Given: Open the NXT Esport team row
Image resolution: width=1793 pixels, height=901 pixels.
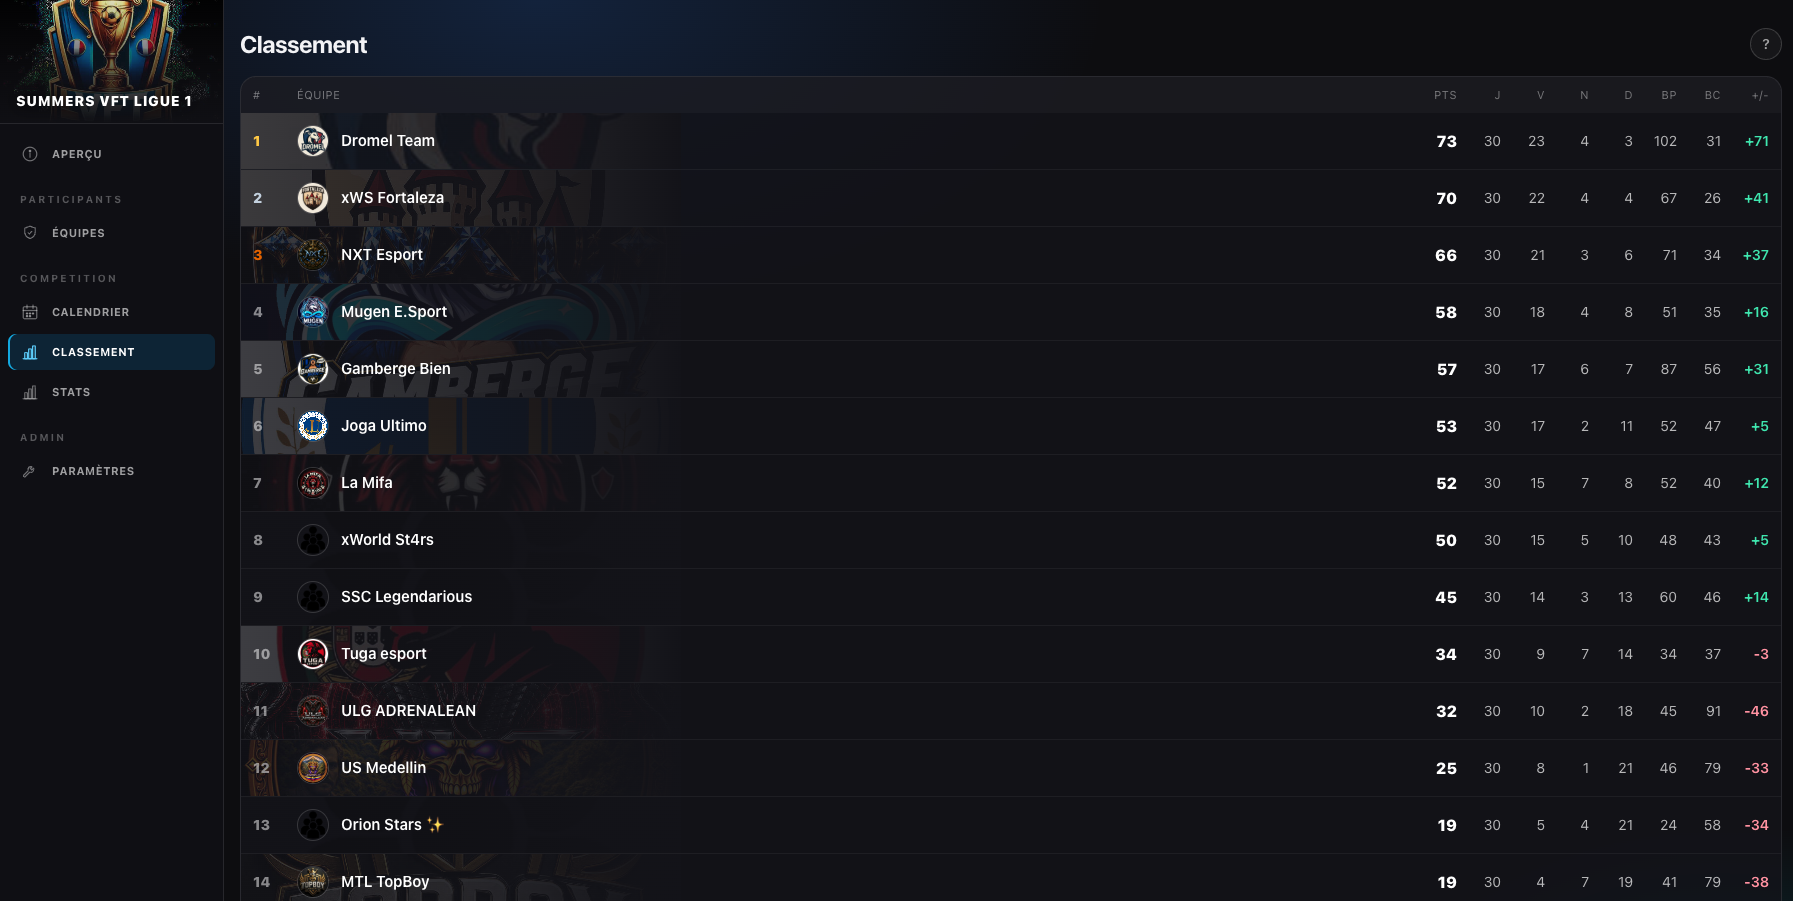Looking at the screenshot, I should pos(1010,255).
